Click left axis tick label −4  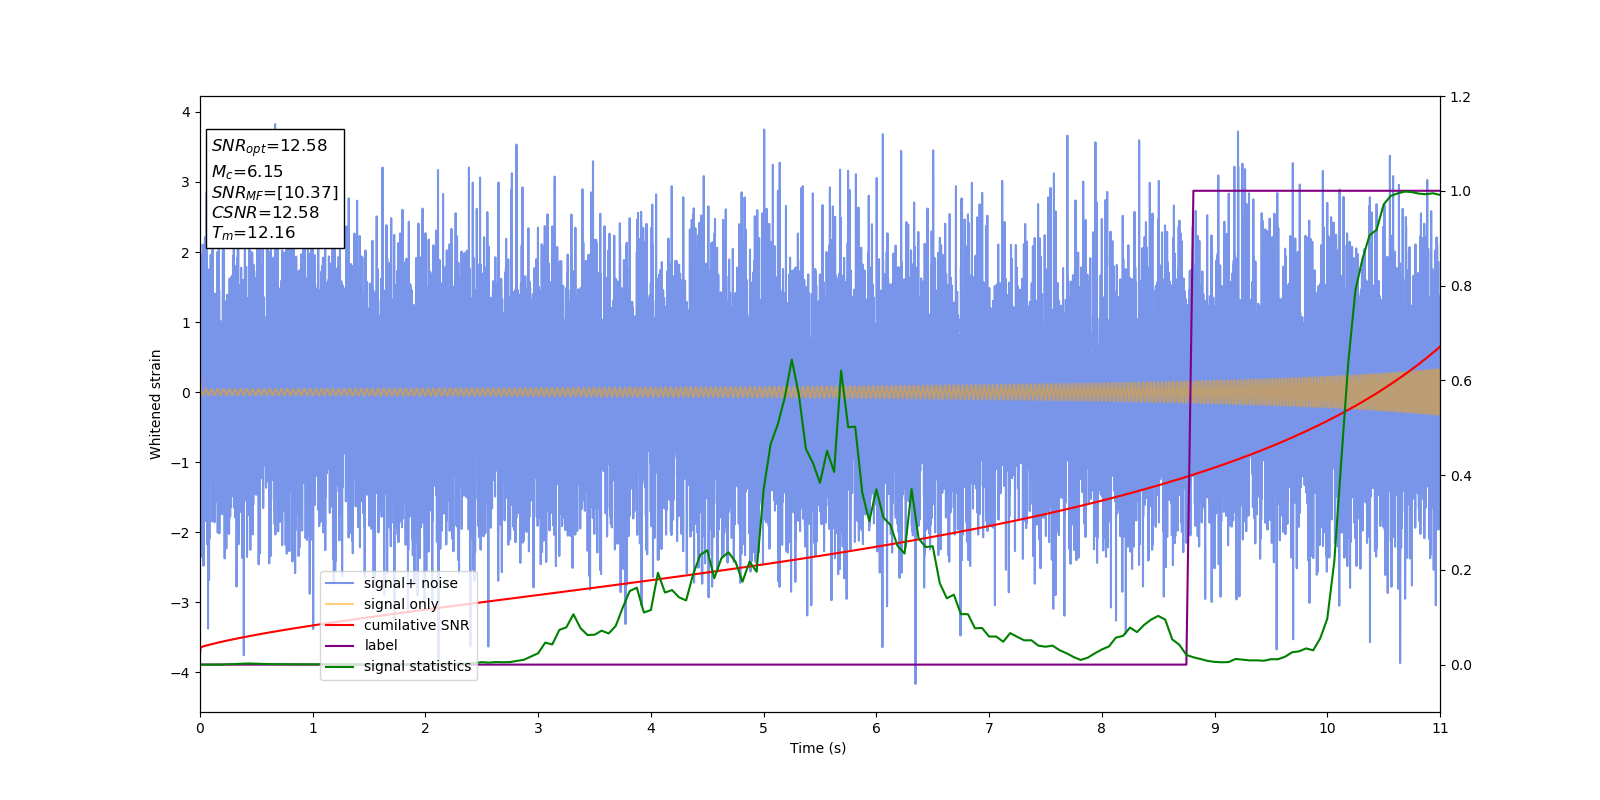tap(182, 673)
